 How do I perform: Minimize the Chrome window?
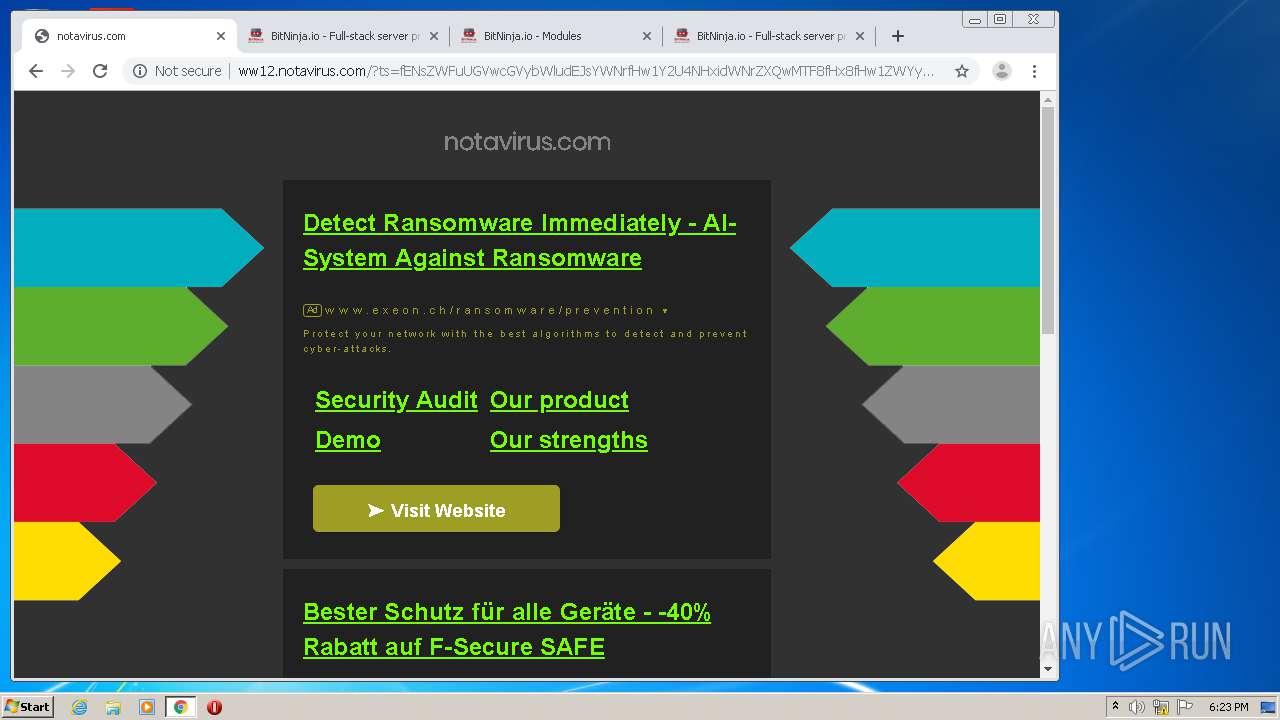point(975,19)
